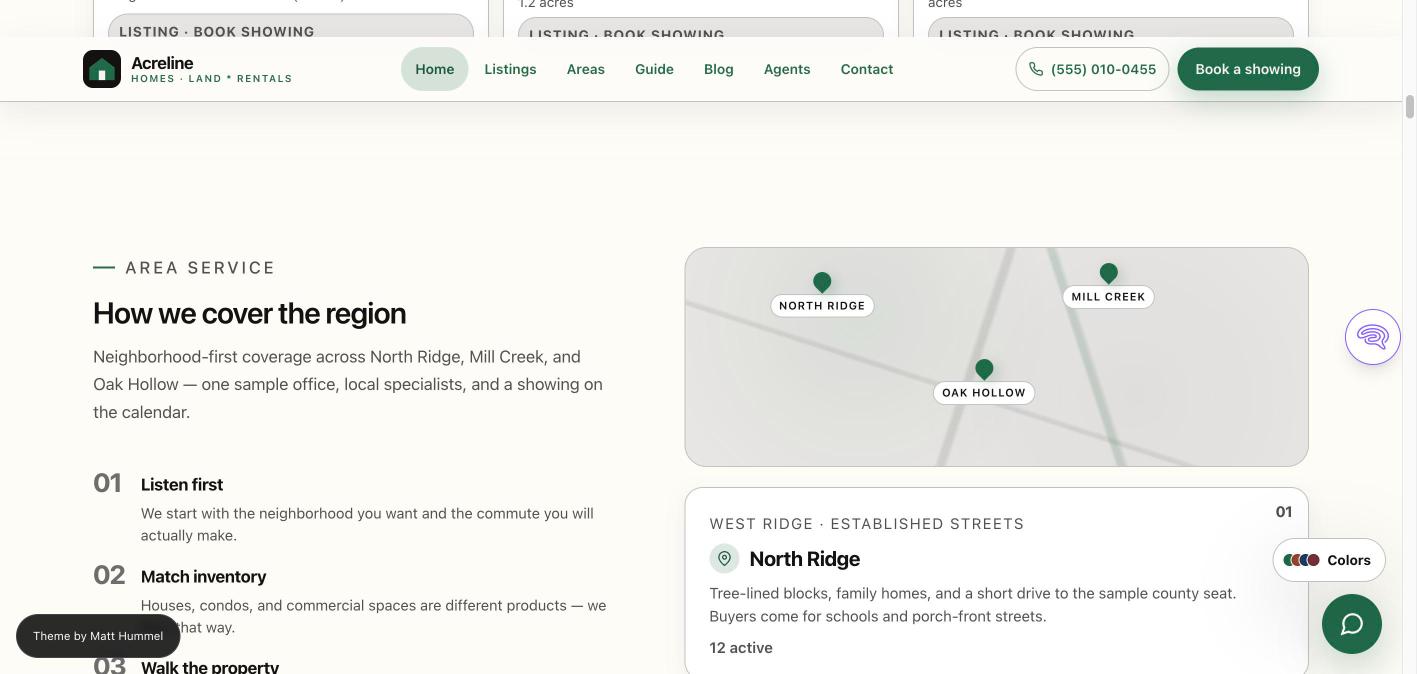Open the purple brain assistant icon
The height and width of the screenshot is (674, 1417).
[x=1372, y=337]
